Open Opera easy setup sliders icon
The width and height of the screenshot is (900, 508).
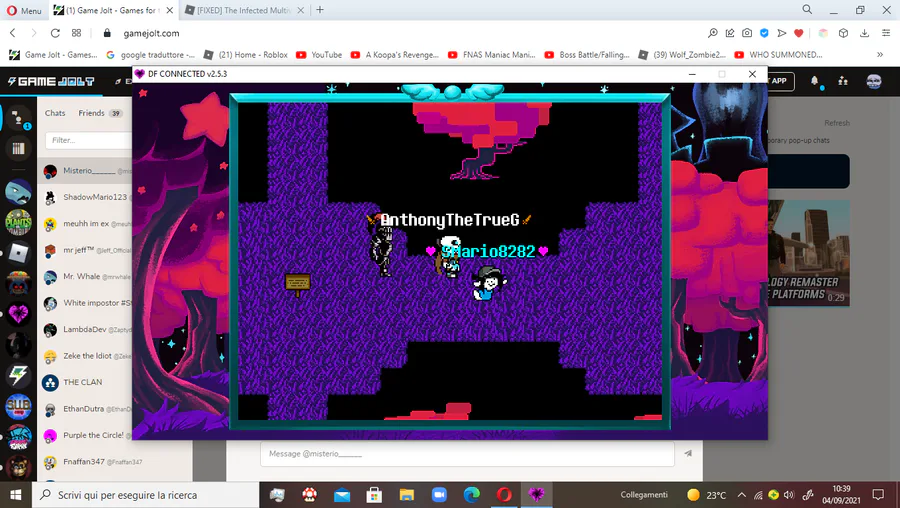(x=886, y=33)
